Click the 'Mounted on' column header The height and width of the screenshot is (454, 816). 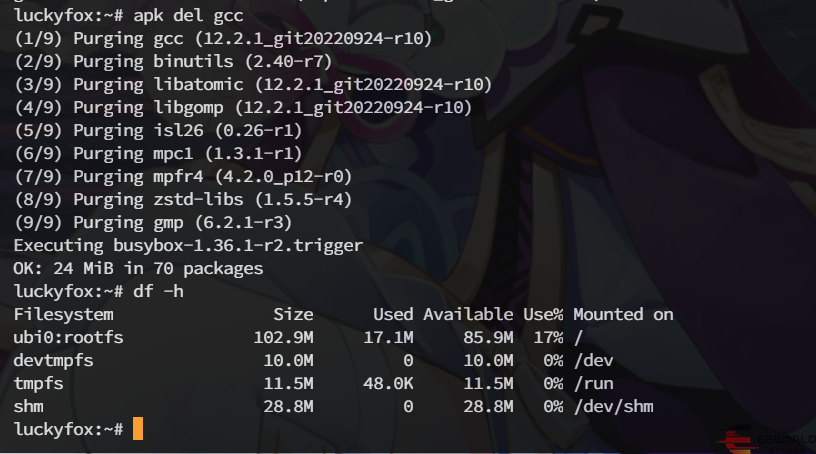click(x=623, y=314)
